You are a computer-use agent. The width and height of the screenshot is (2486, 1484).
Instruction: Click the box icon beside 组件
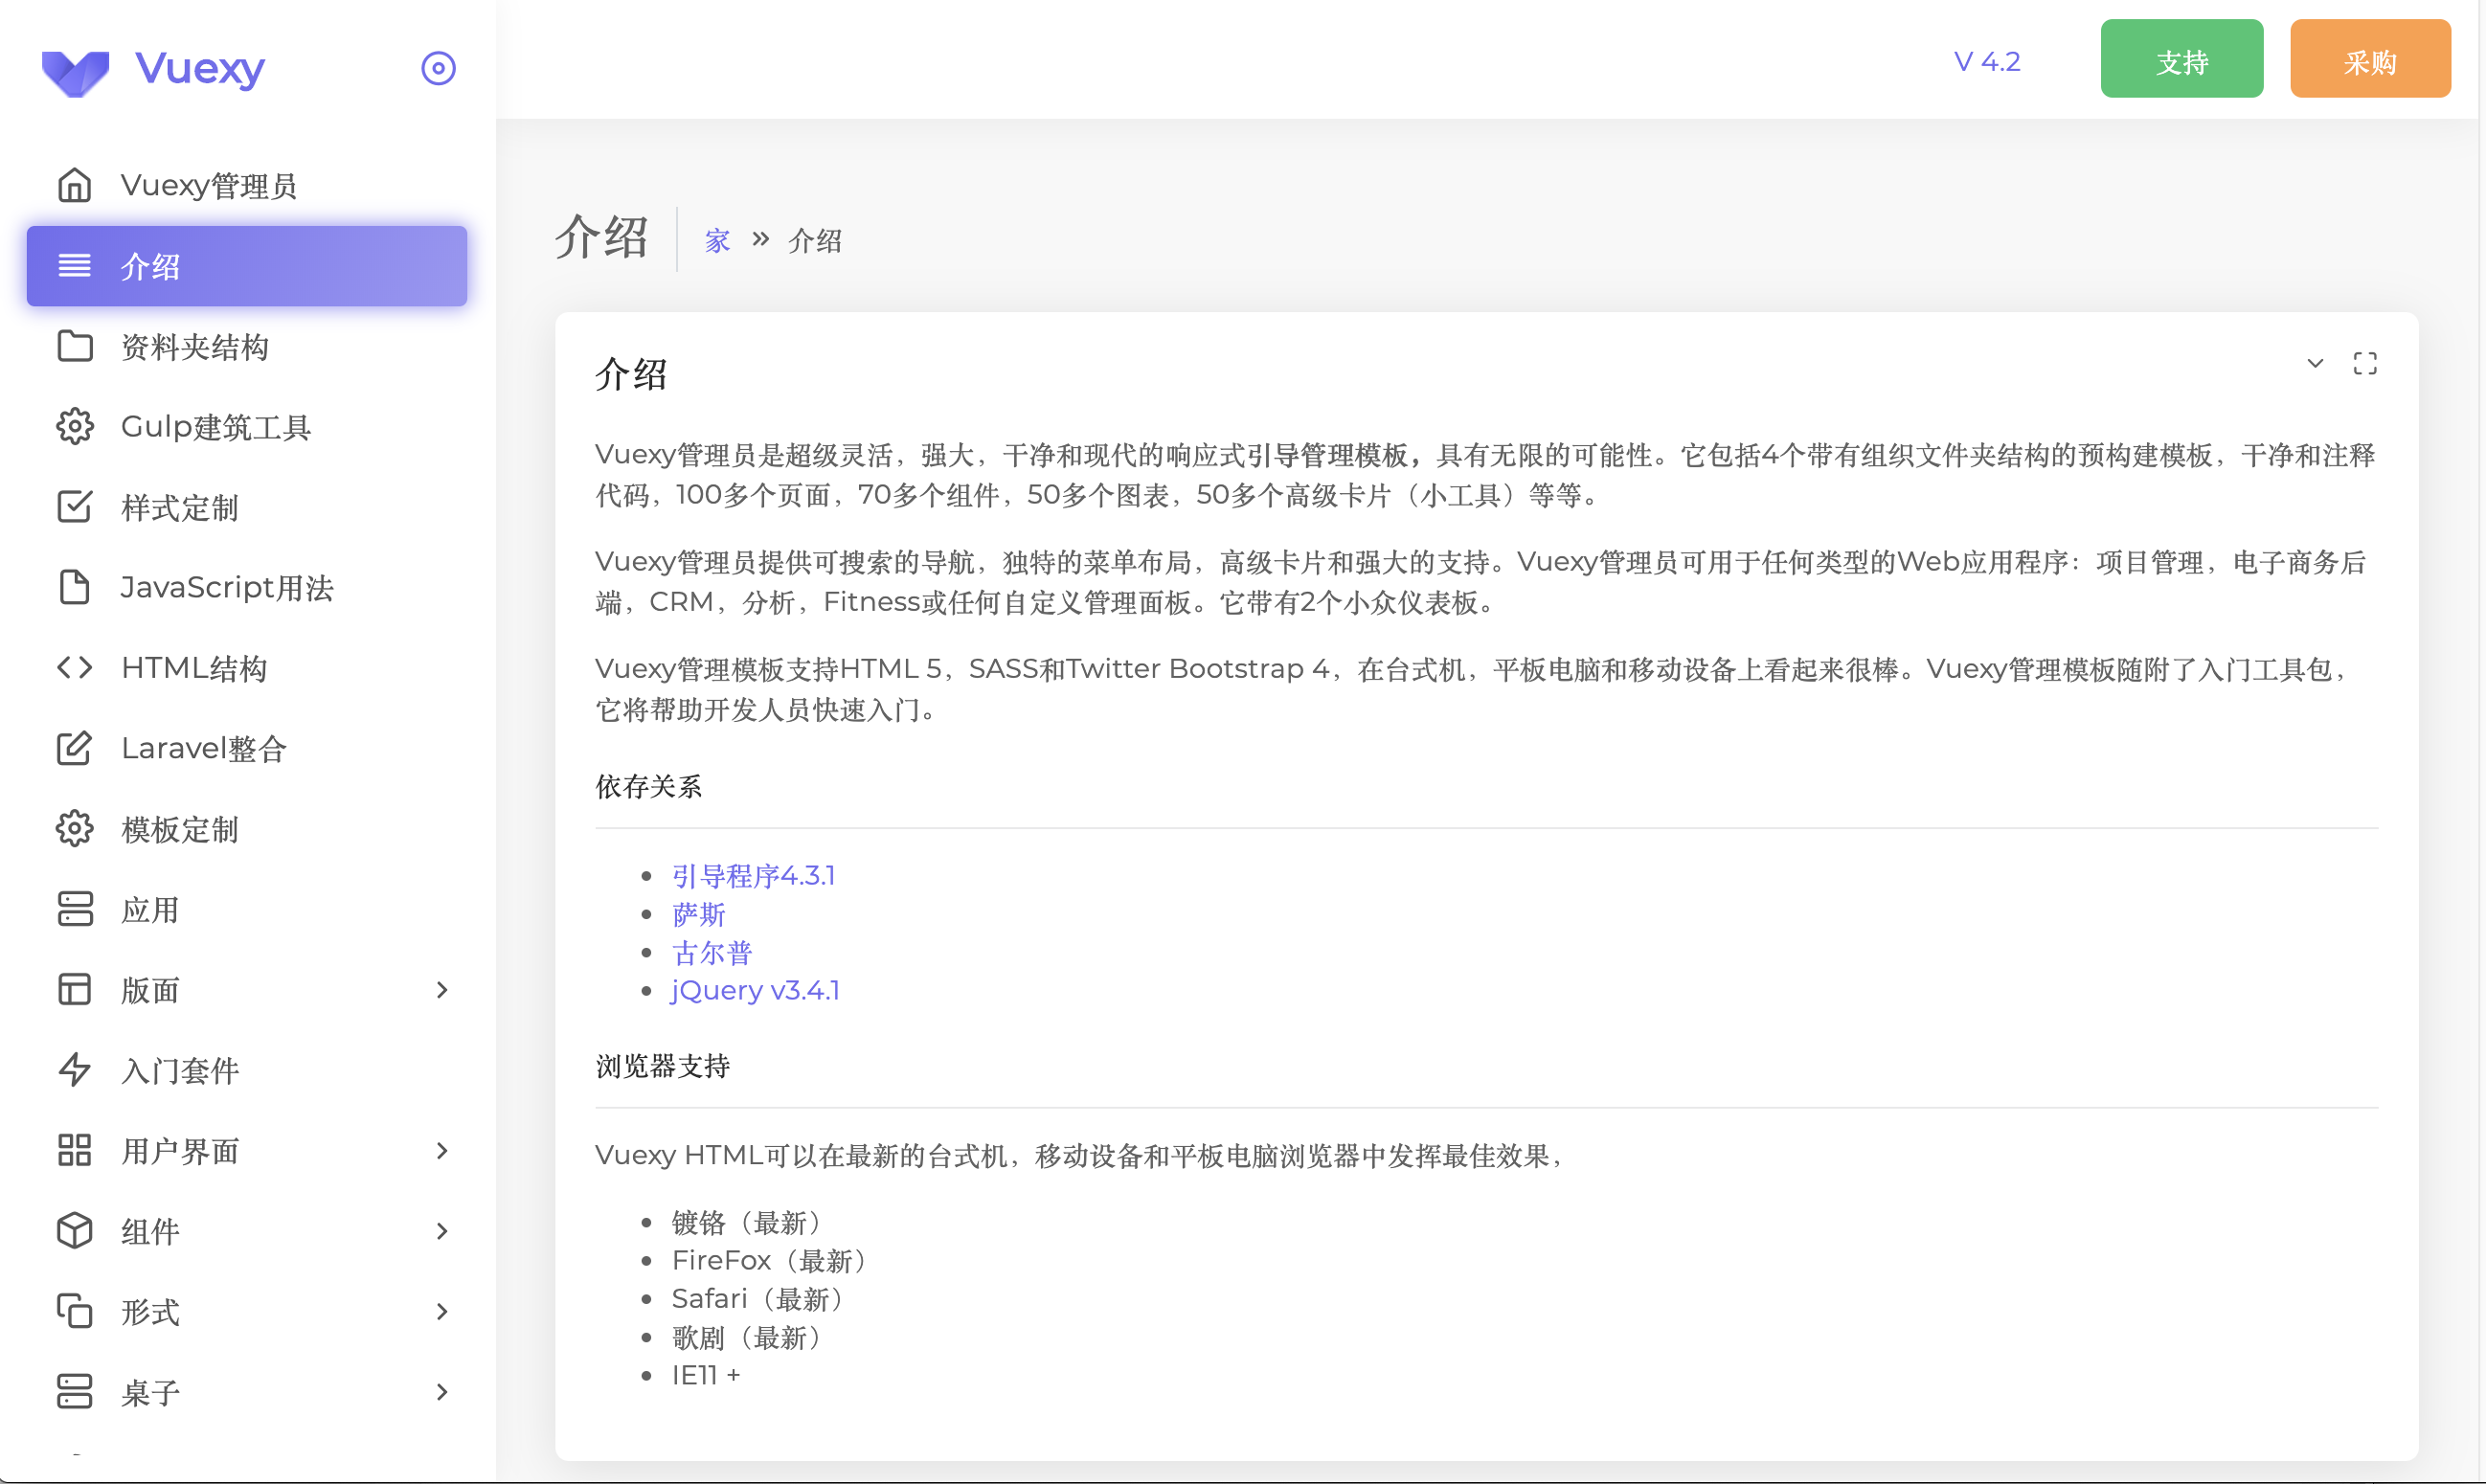(75, 1231)
